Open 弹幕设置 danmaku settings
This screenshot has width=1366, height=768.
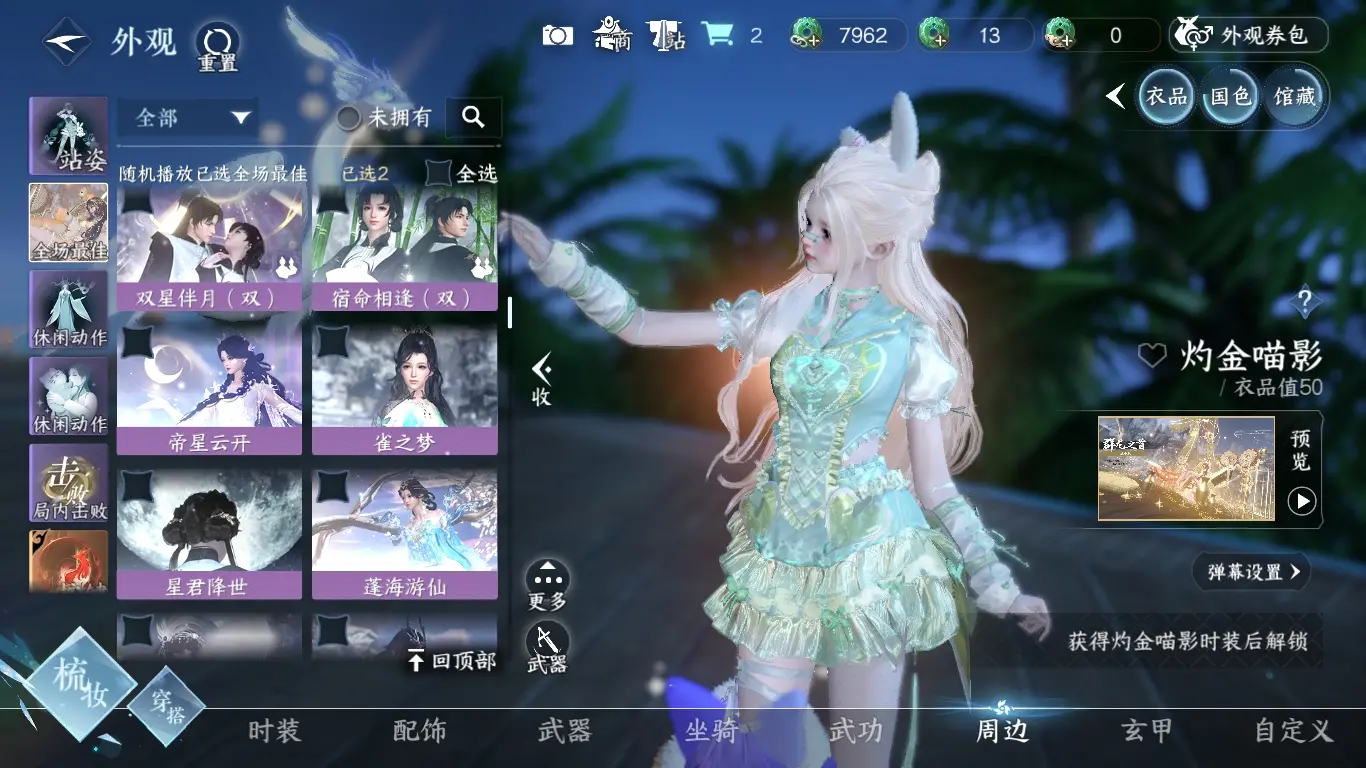click(1251, 572)
